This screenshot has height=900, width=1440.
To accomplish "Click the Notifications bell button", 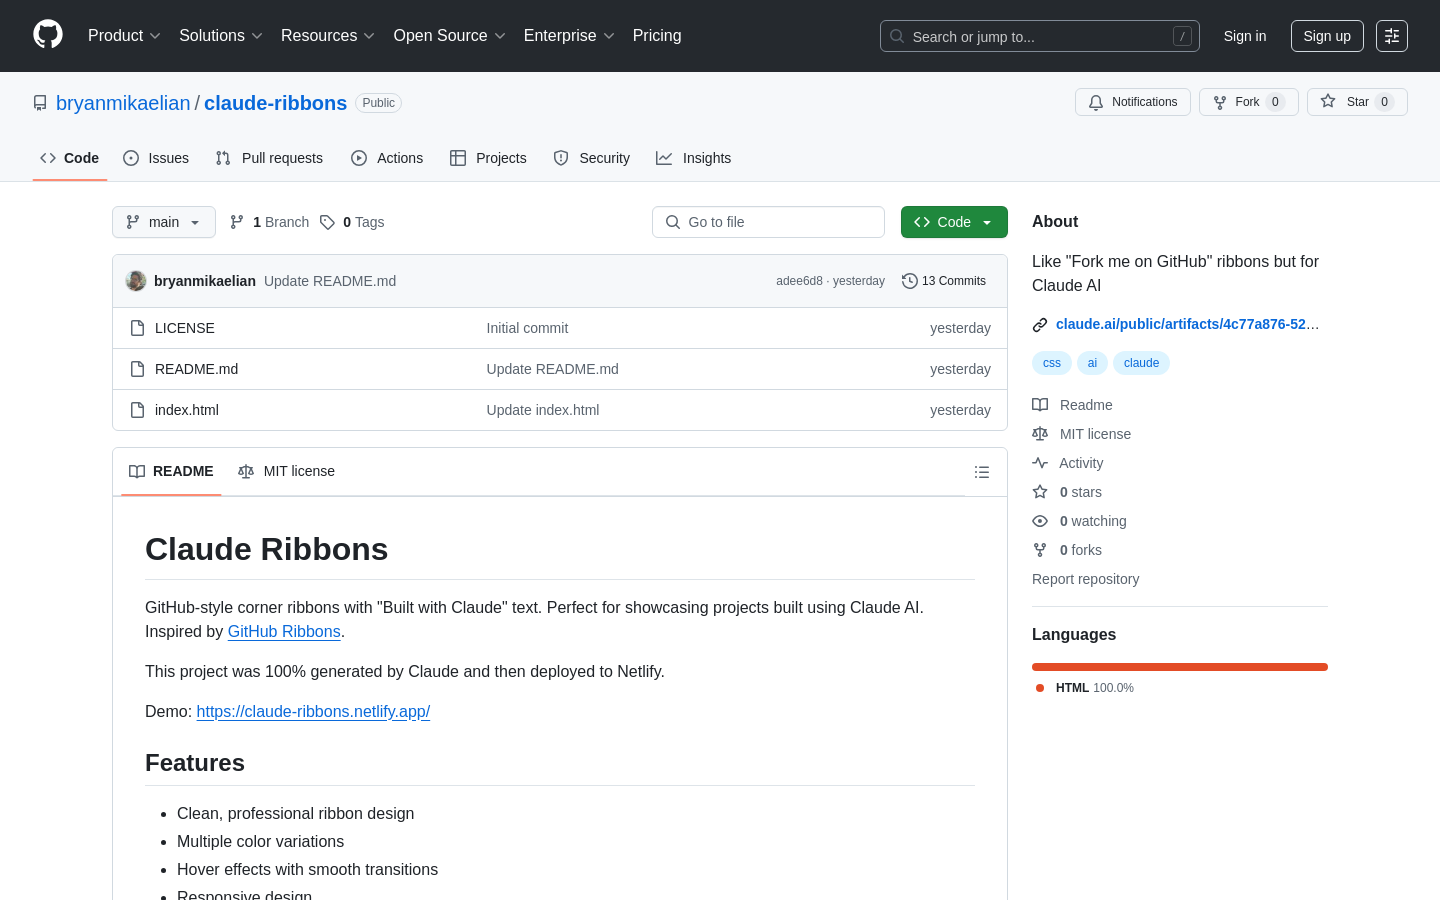I will pyautogui.click(x=1133, y=102).
